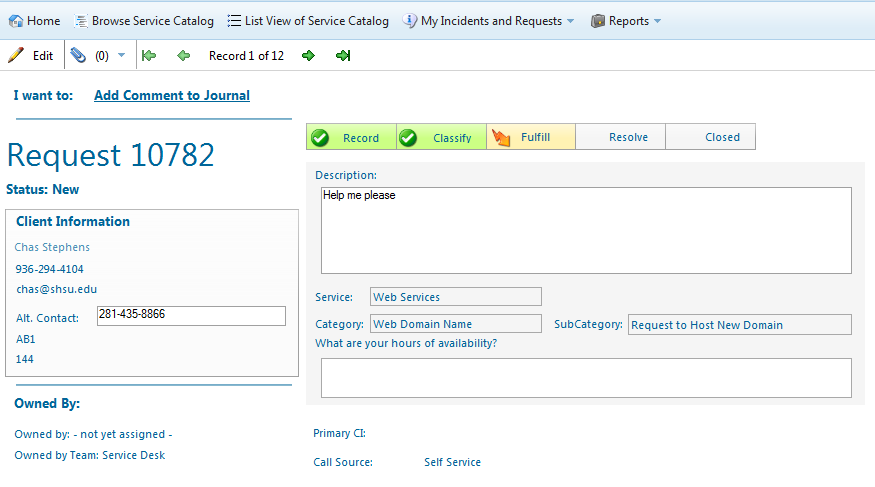Click 'Owned by: - not yet assigned -'

93,434
